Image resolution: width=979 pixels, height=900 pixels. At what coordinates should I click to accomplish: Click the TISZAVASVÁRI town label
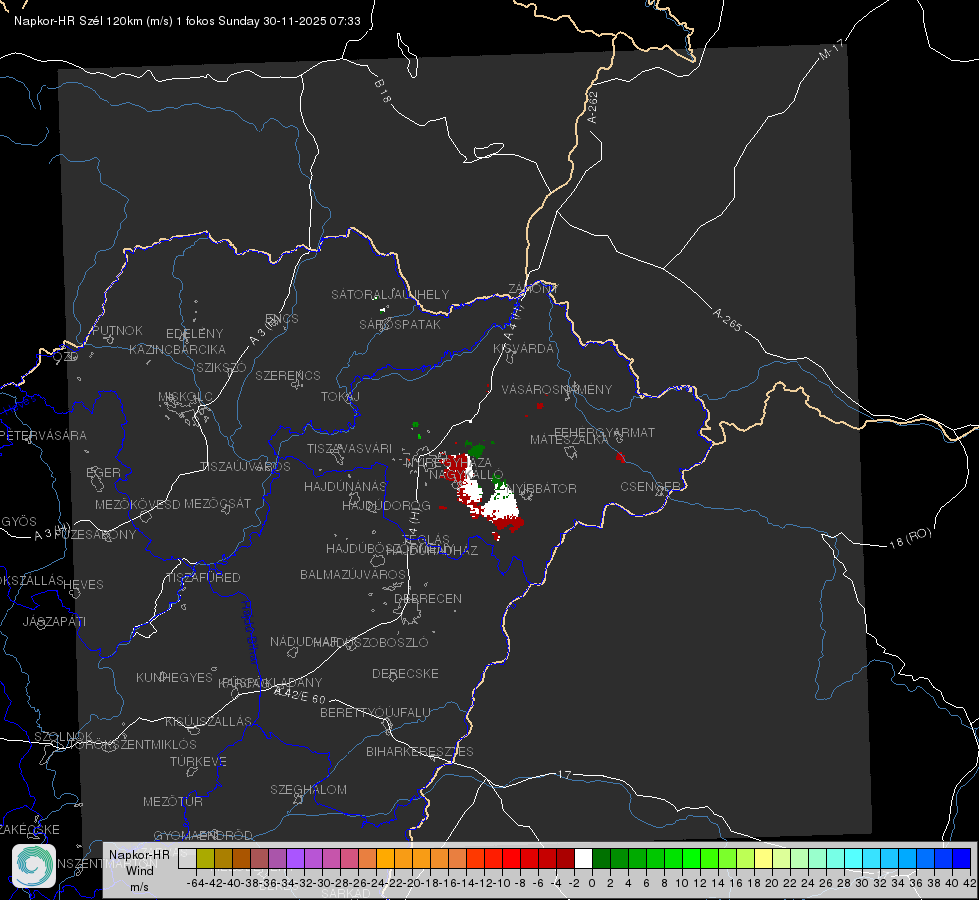pyautogui.click(x=349, y=448)
